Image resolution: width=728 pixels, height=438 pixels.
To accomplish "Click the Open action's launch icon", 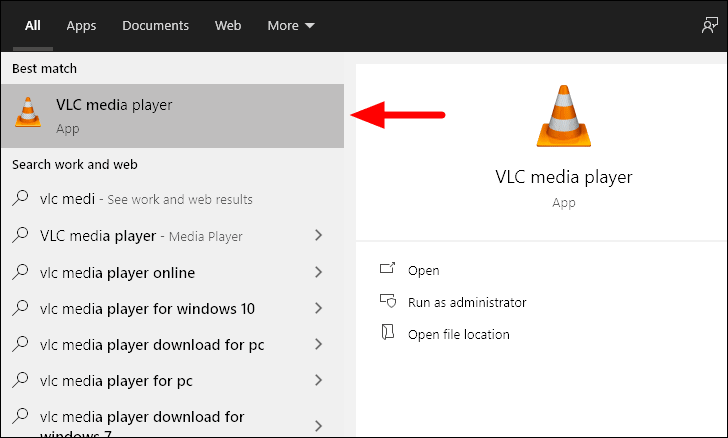I will point(387,268).
